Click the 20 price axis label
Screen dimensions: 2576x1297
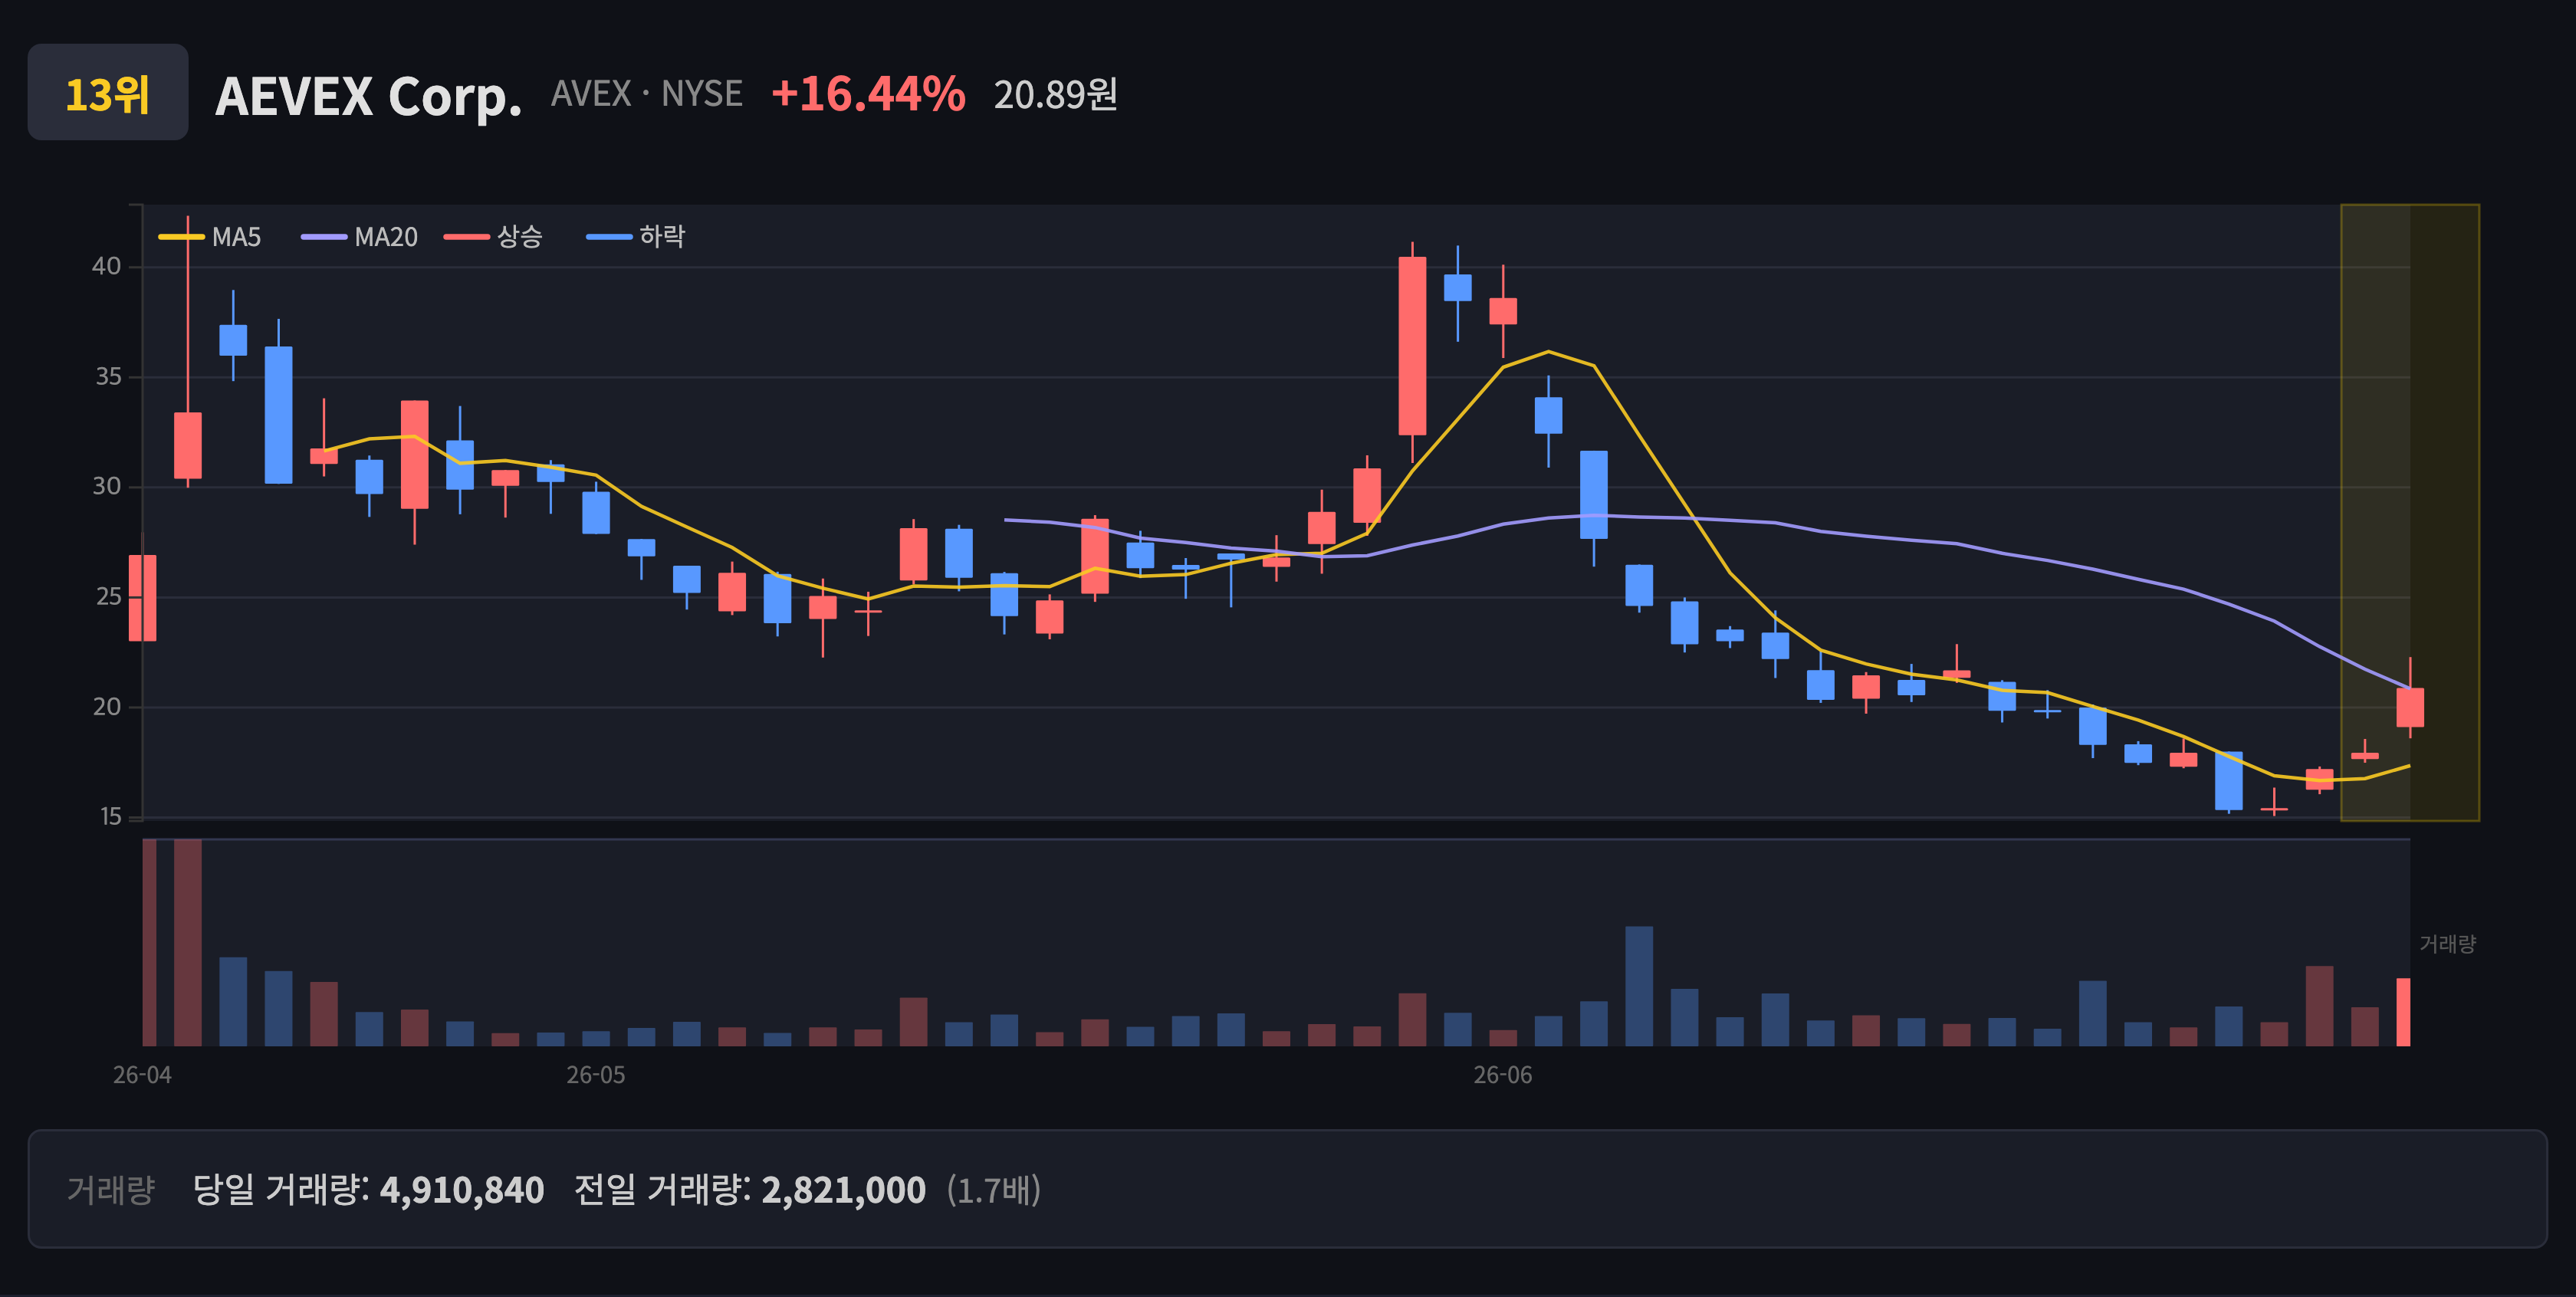coord(106,707)
